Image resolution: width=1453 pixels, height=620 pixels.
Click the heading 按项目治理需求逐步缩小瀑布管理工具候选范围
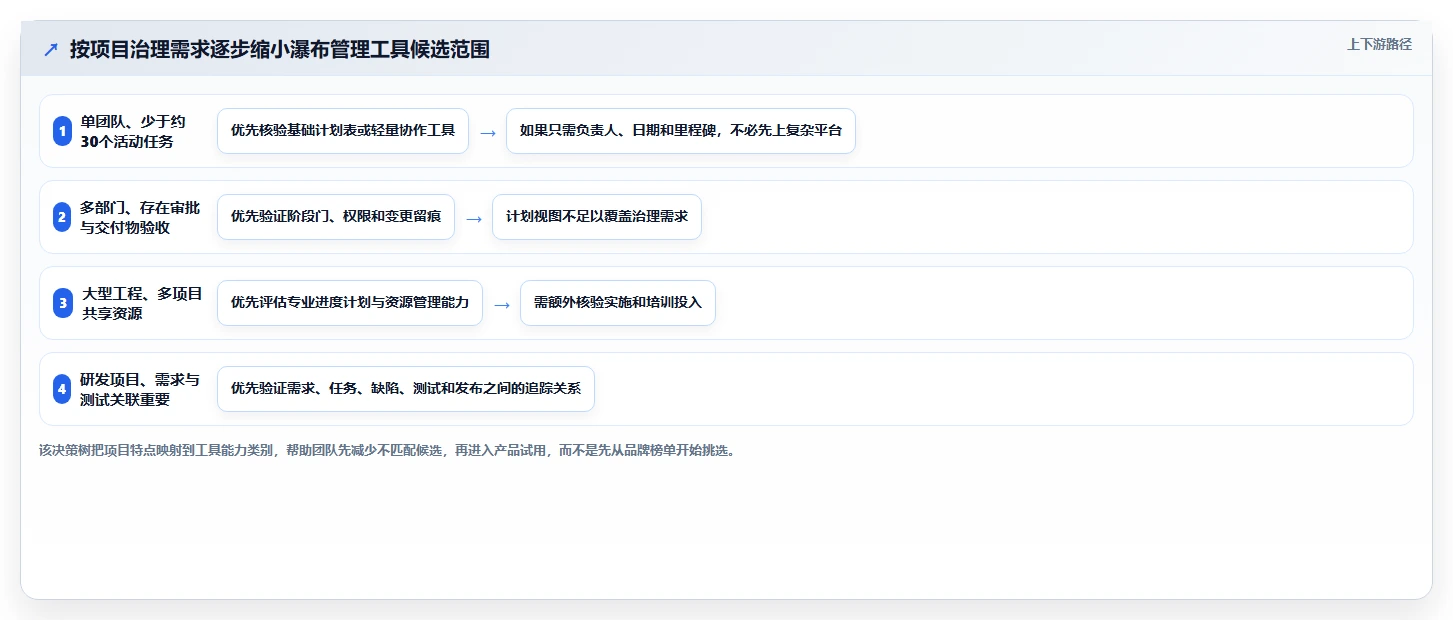pyautogui.click(x=280, y=49)
